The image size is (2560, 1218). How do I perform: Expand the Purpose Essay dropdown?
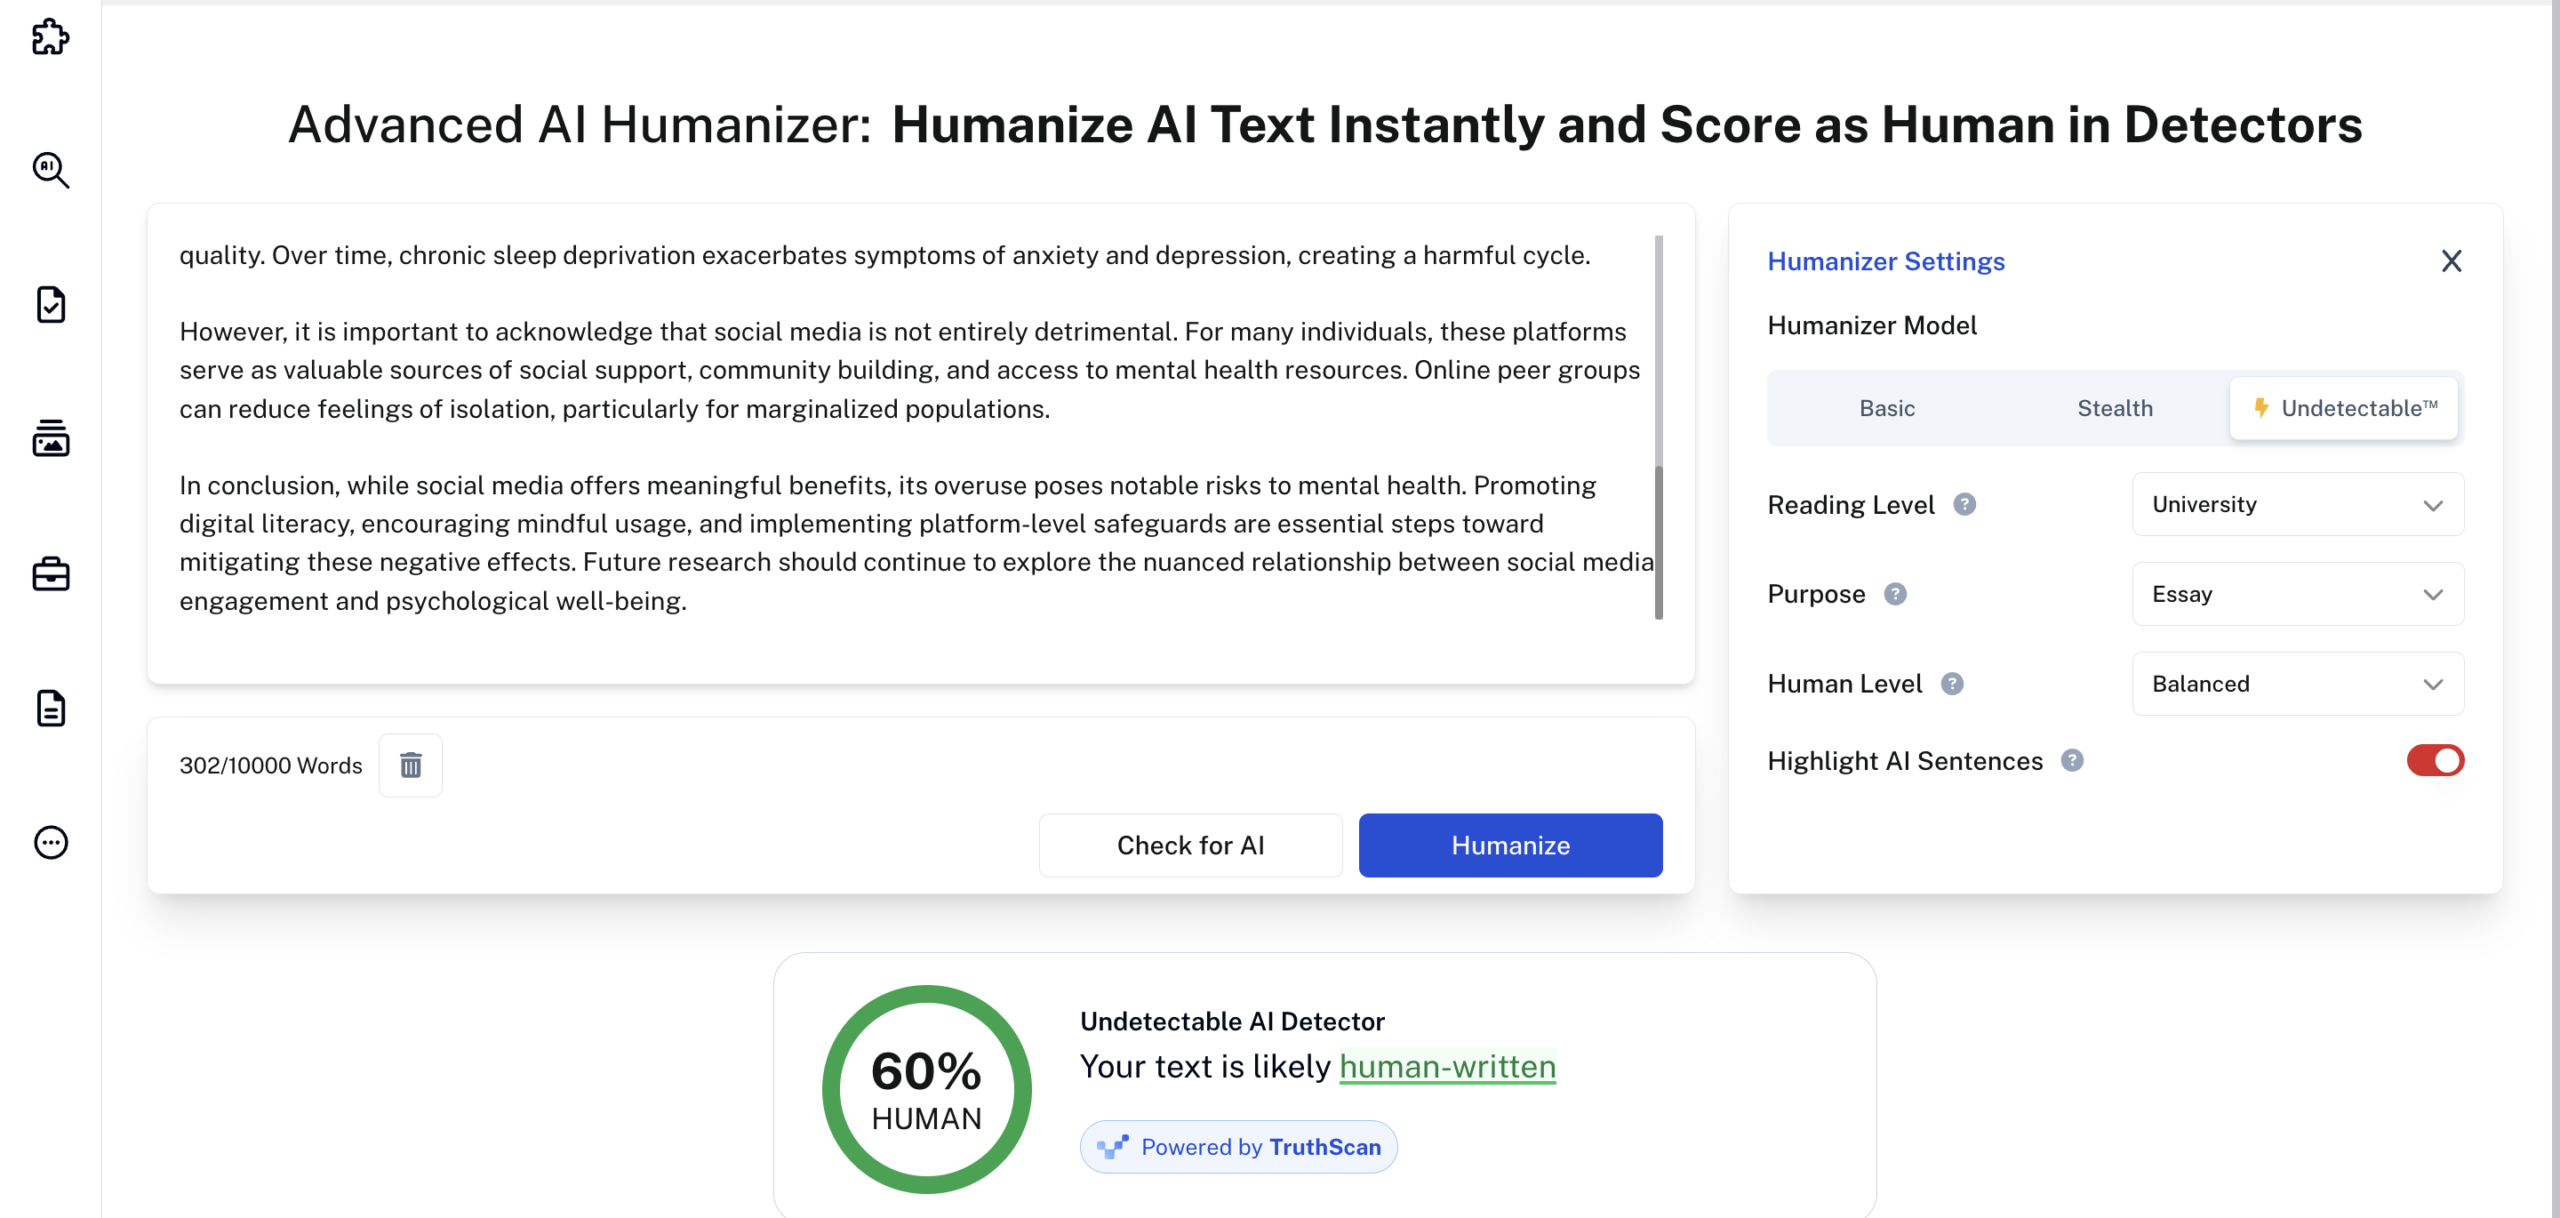2297,594
